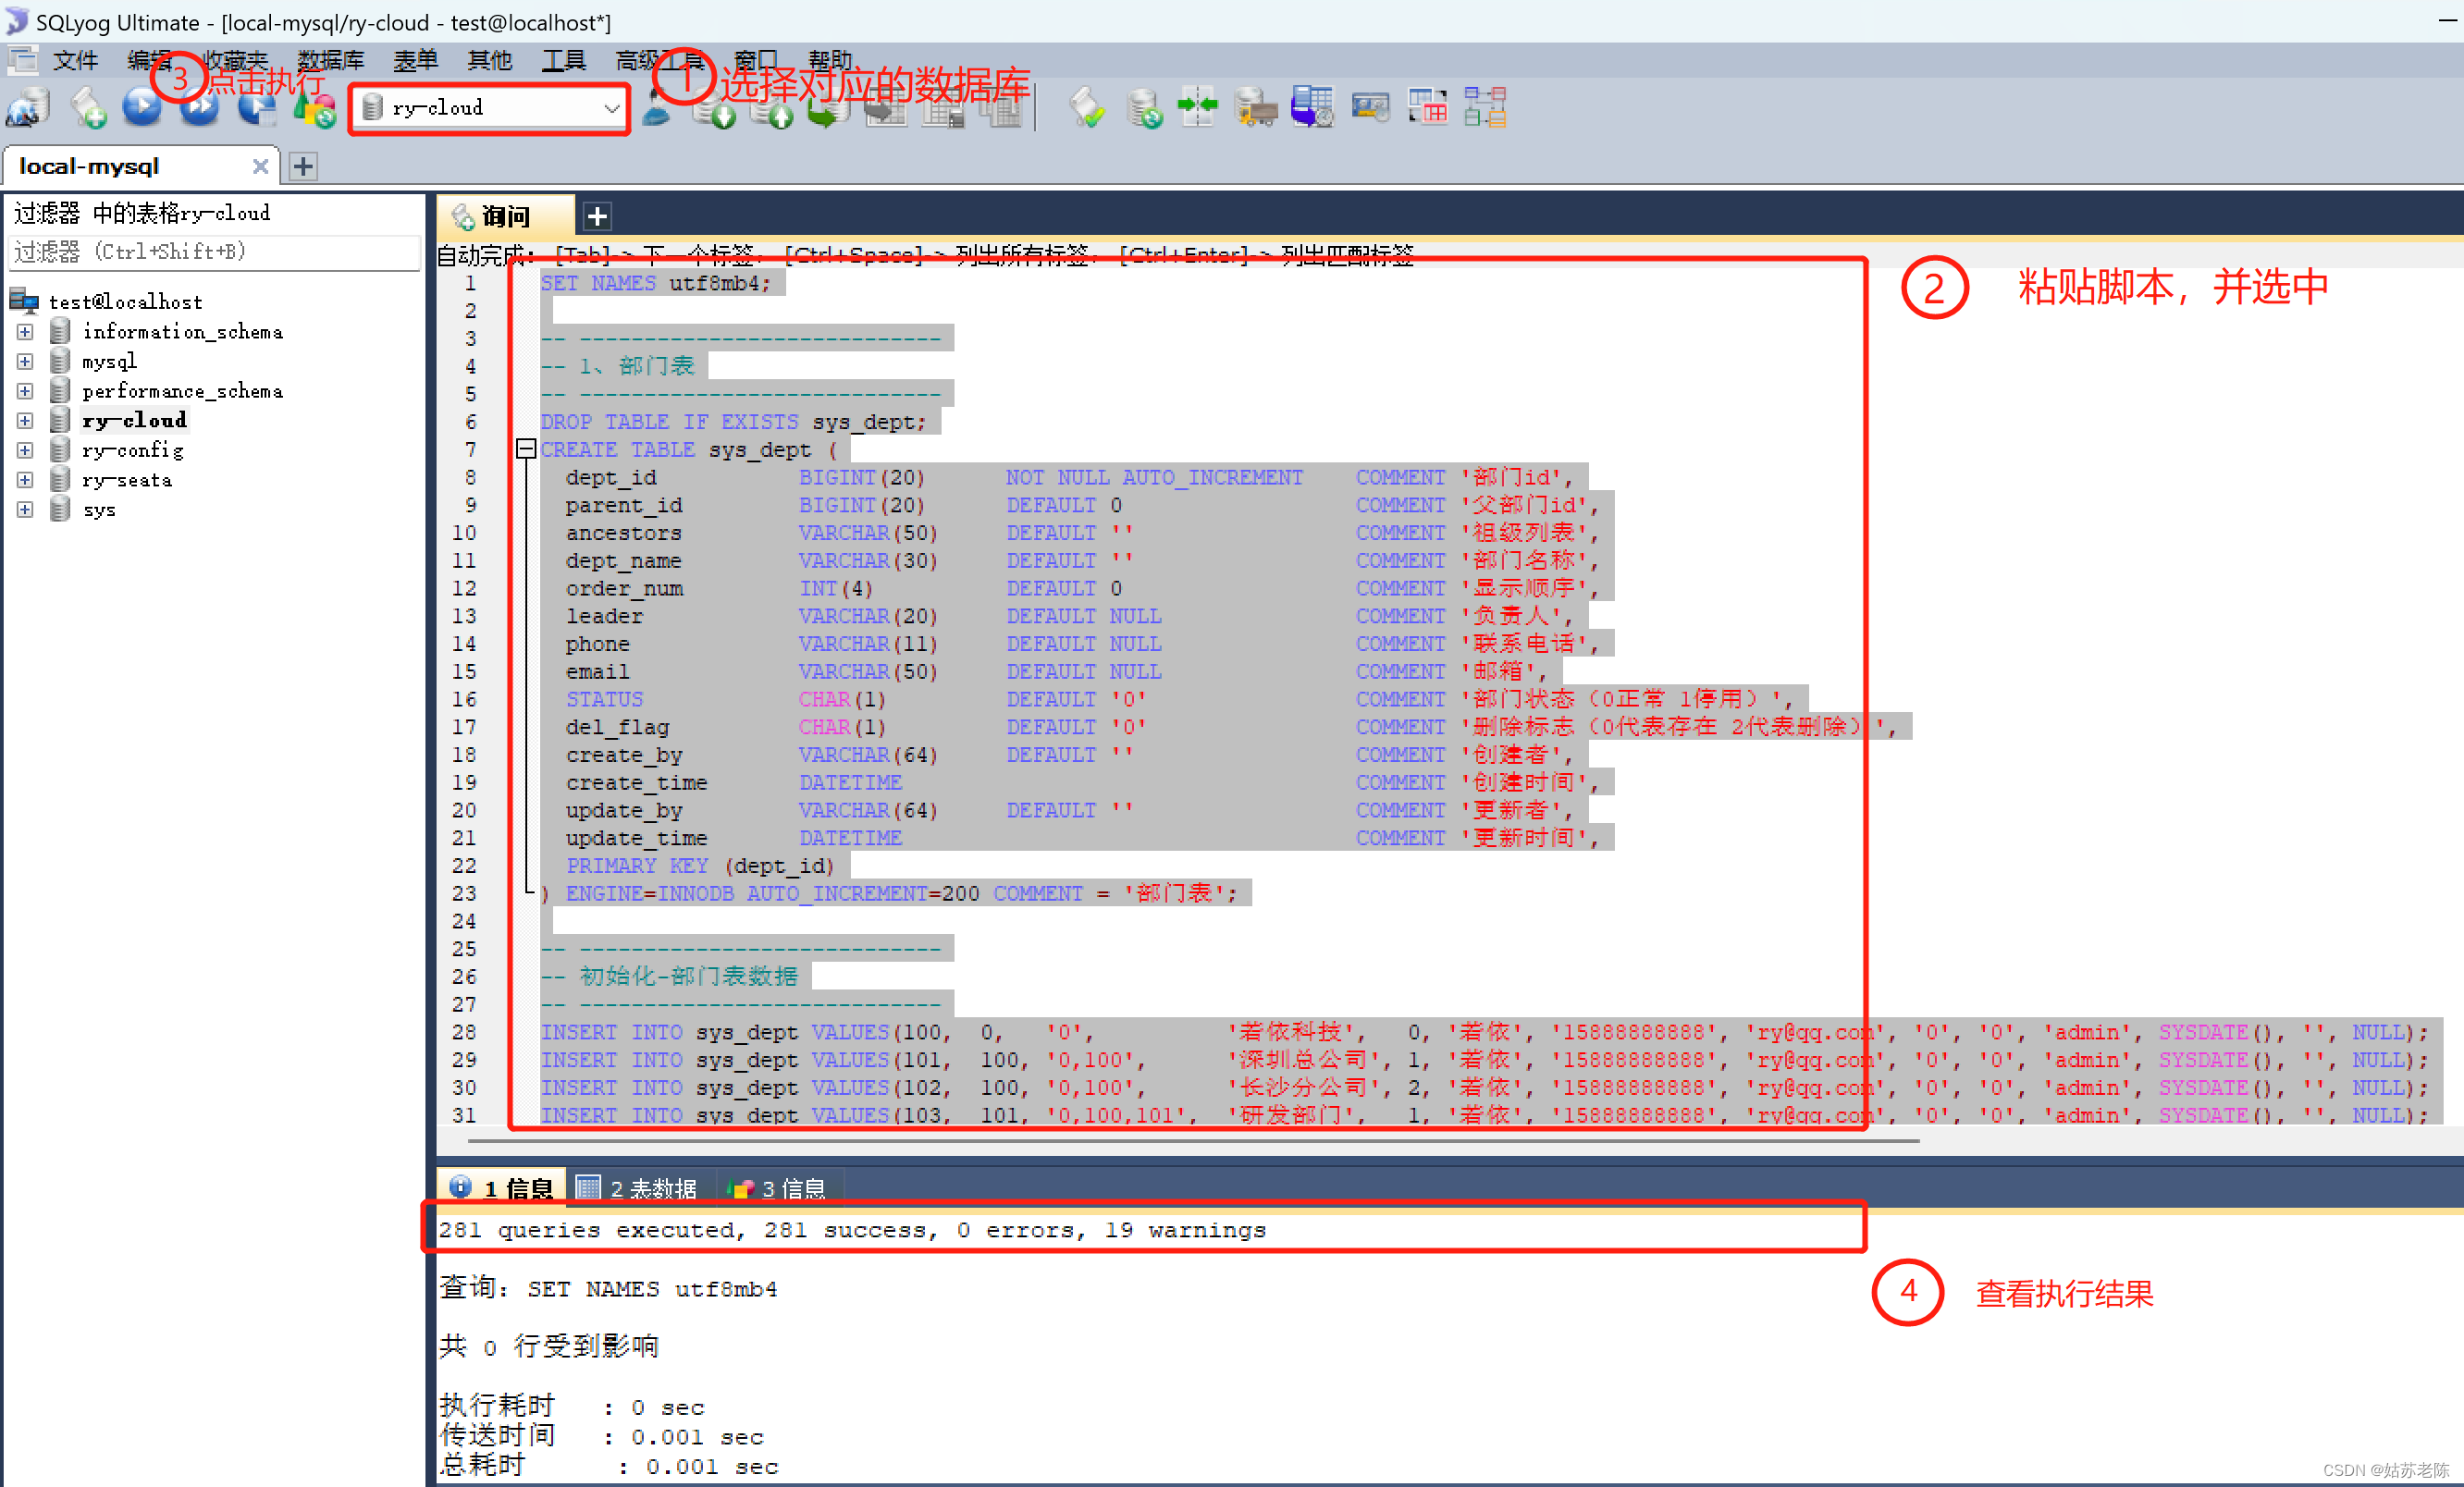Select the test@localhost server node
This screenshot has height=1487, width=2464.
coord(125,302)
